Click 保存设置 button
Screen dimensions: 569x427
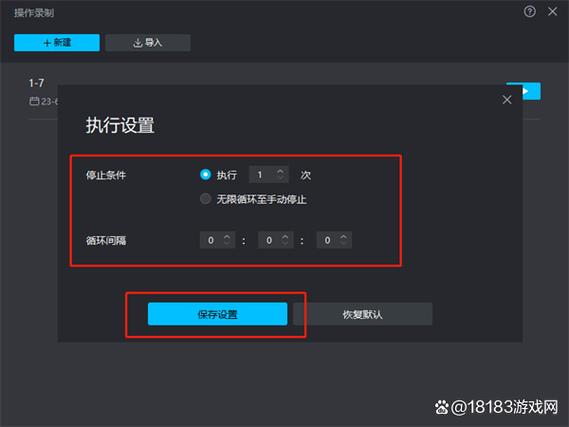pyautogui.click(x=217, y=314)
